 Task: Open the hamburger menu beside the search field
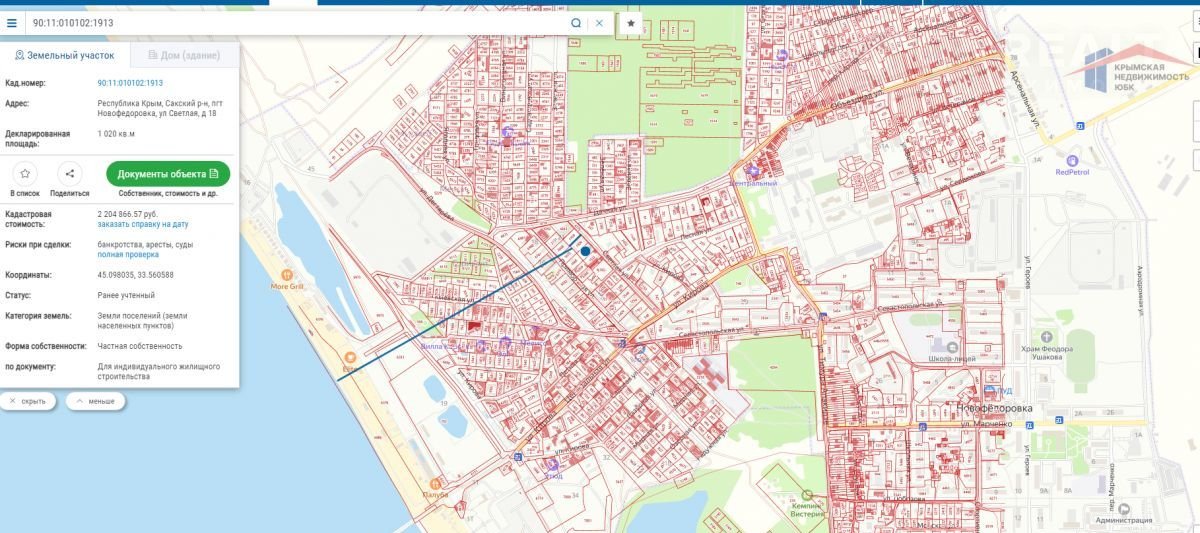pyautogui.click(x=12, y=22)
